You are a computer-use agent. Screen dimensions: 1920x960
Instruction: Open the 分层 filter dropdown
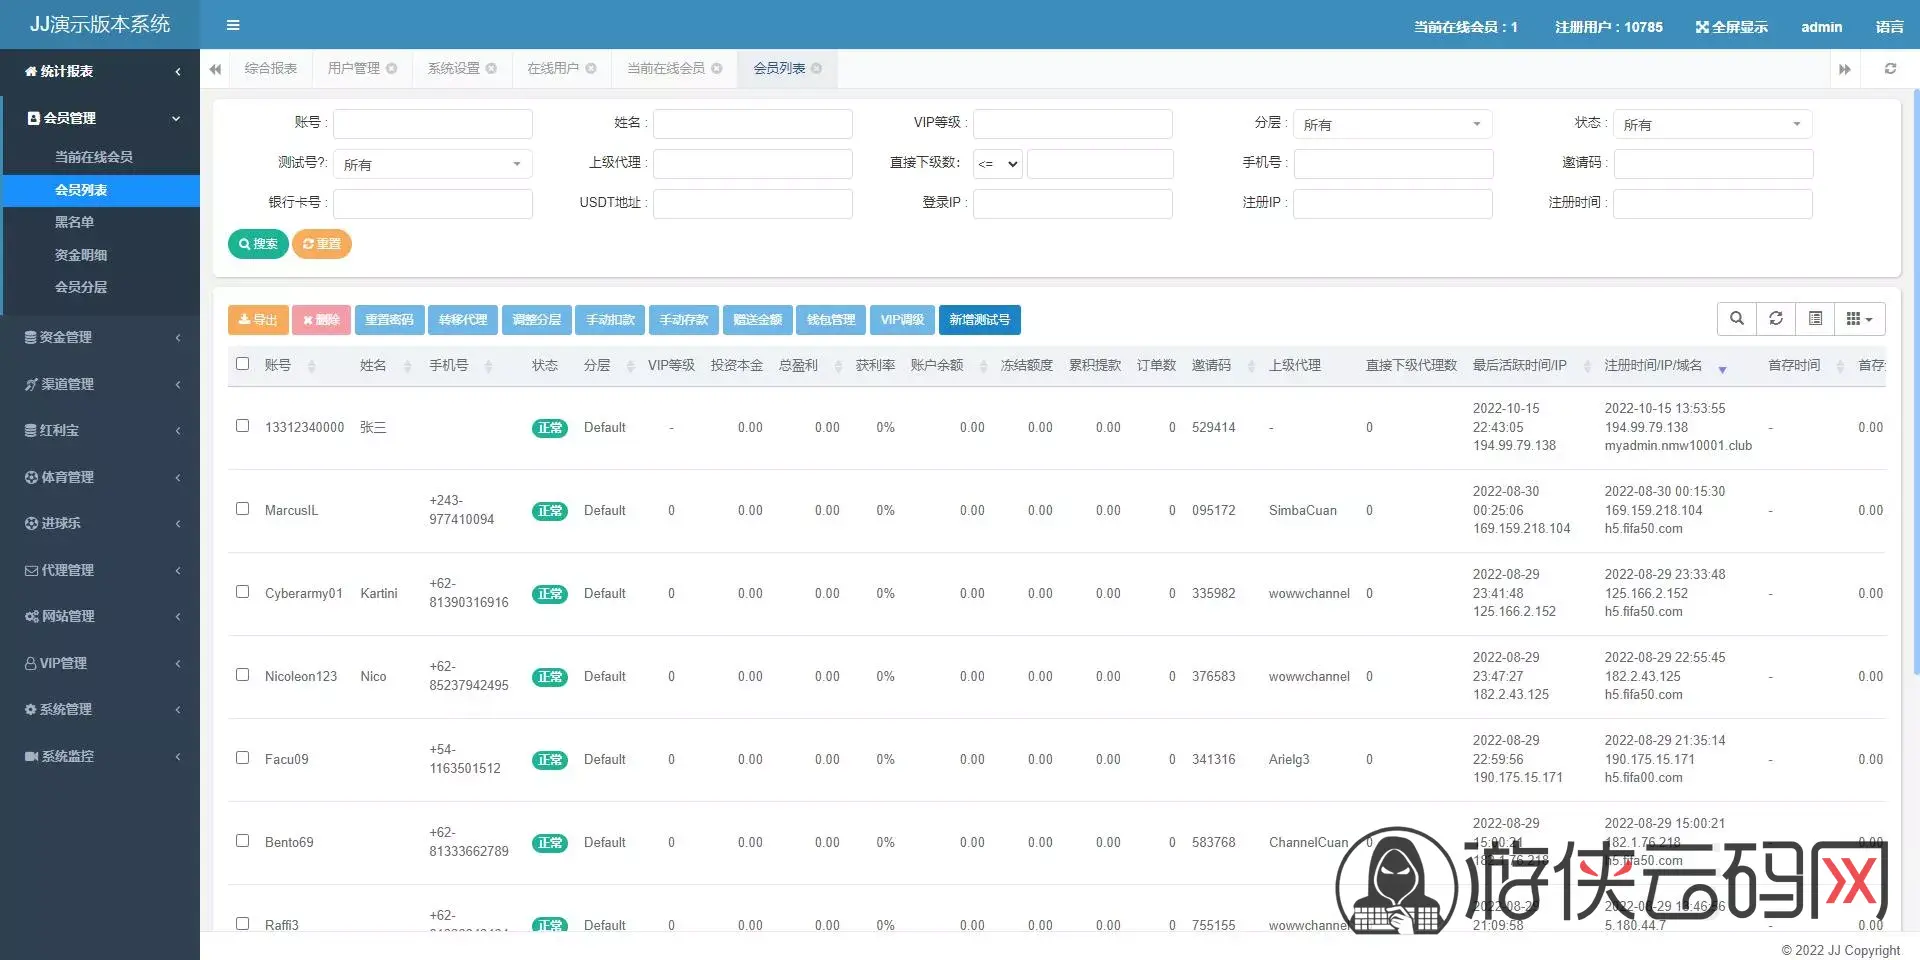[x=1392, y=124]
